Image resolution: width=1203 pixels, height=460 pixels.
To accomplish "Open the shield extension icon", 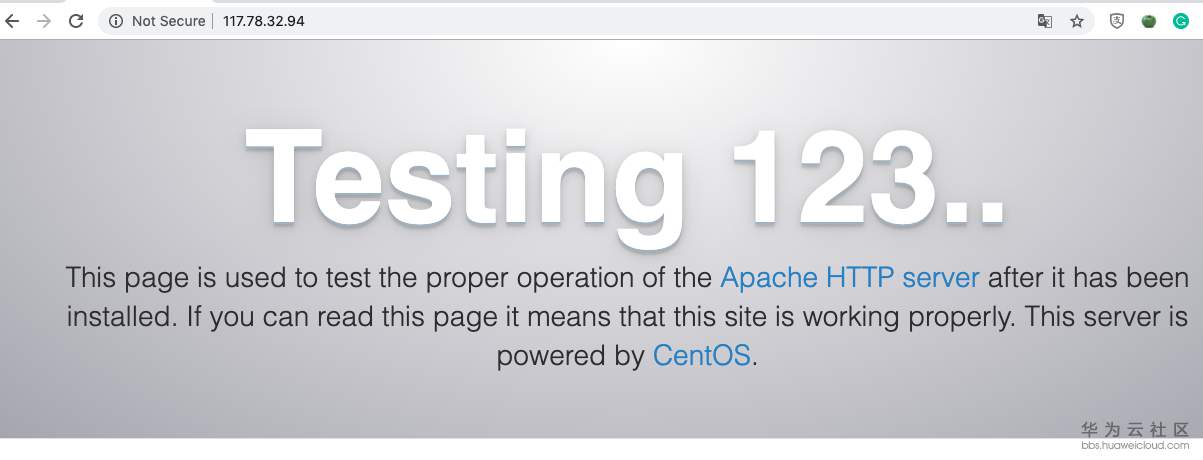I will [1117, 21].
